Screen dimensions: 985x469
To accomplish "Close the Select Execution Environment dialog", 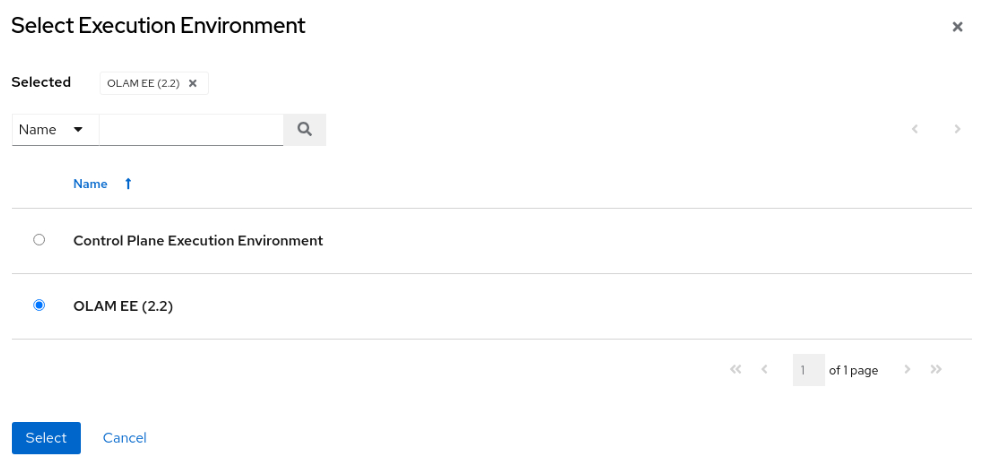I will 957,26.
